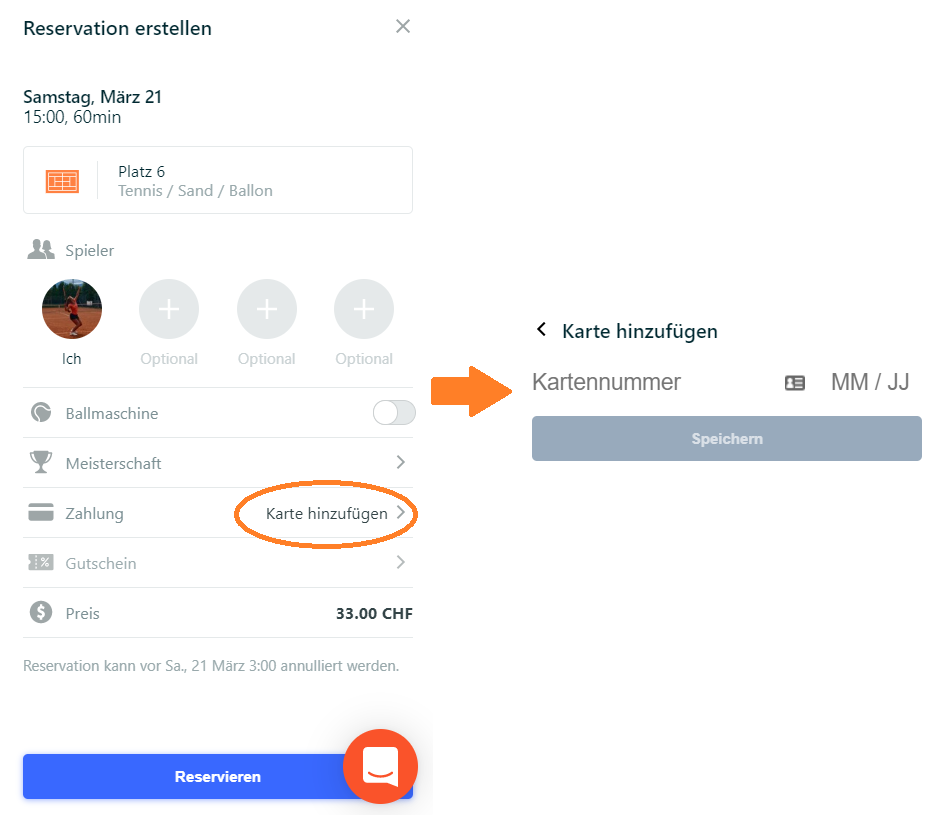
Task: Click the Ballmaschine ball icon
Action: click(41, 412)
